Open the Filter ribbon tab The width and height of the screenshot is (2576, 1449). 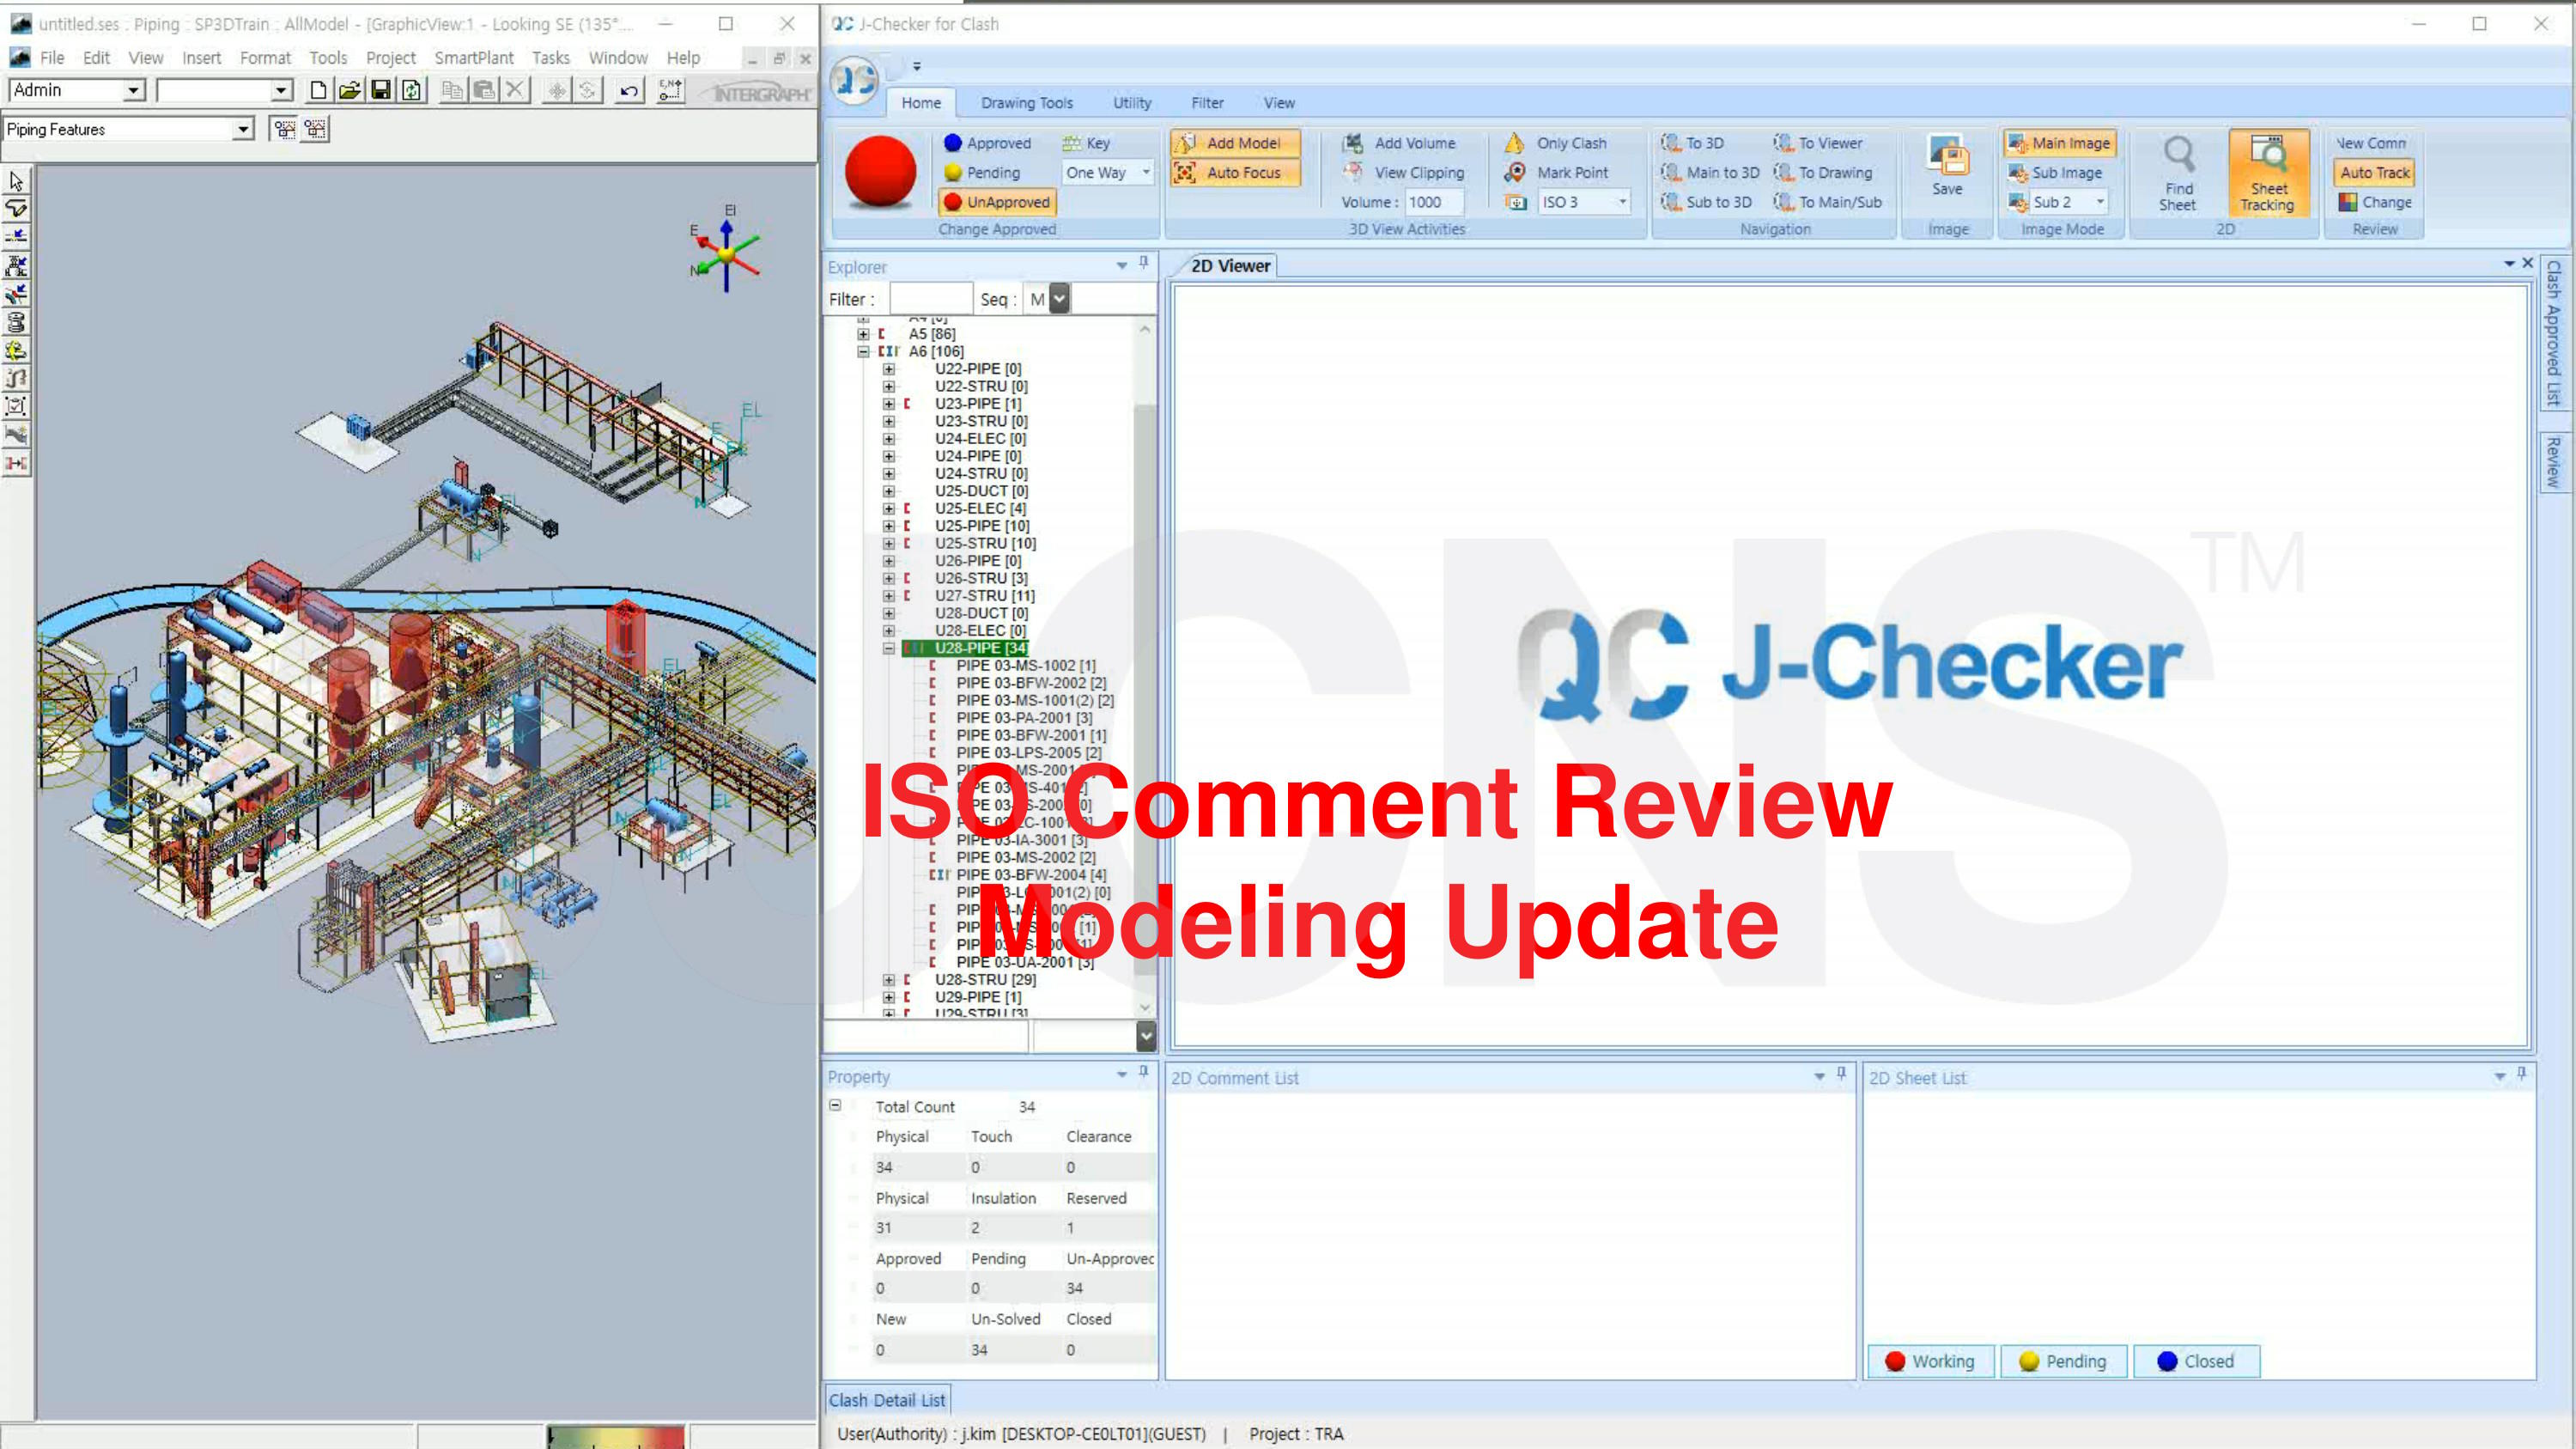click(1207, 102)
